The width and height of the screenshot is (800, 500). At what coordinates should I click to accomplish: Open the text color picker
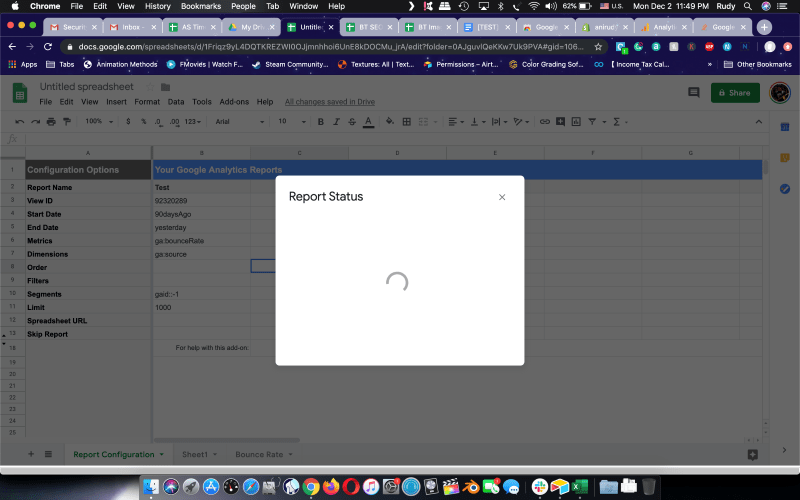click(368, 121)
